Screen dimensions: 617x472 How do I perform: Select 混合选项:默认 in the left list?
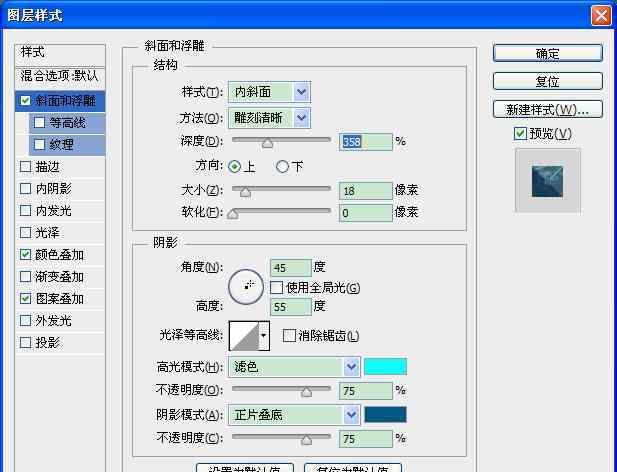pyautogui.click(x=60, y=76)
